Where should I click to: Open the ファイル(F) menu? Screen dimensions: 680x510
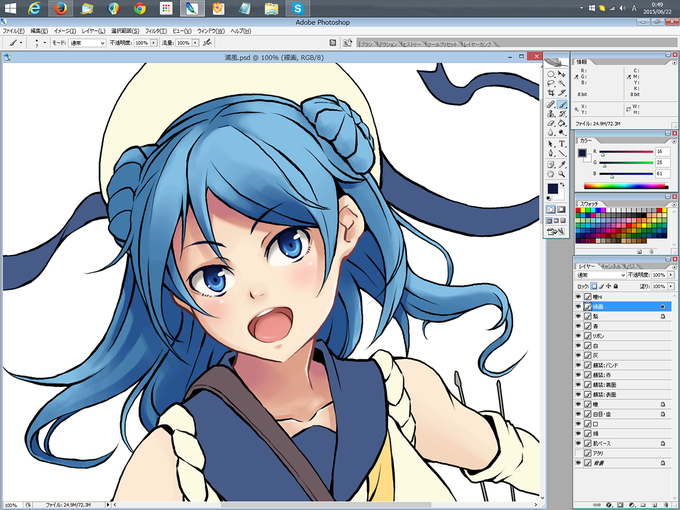(x=14, y=31)
